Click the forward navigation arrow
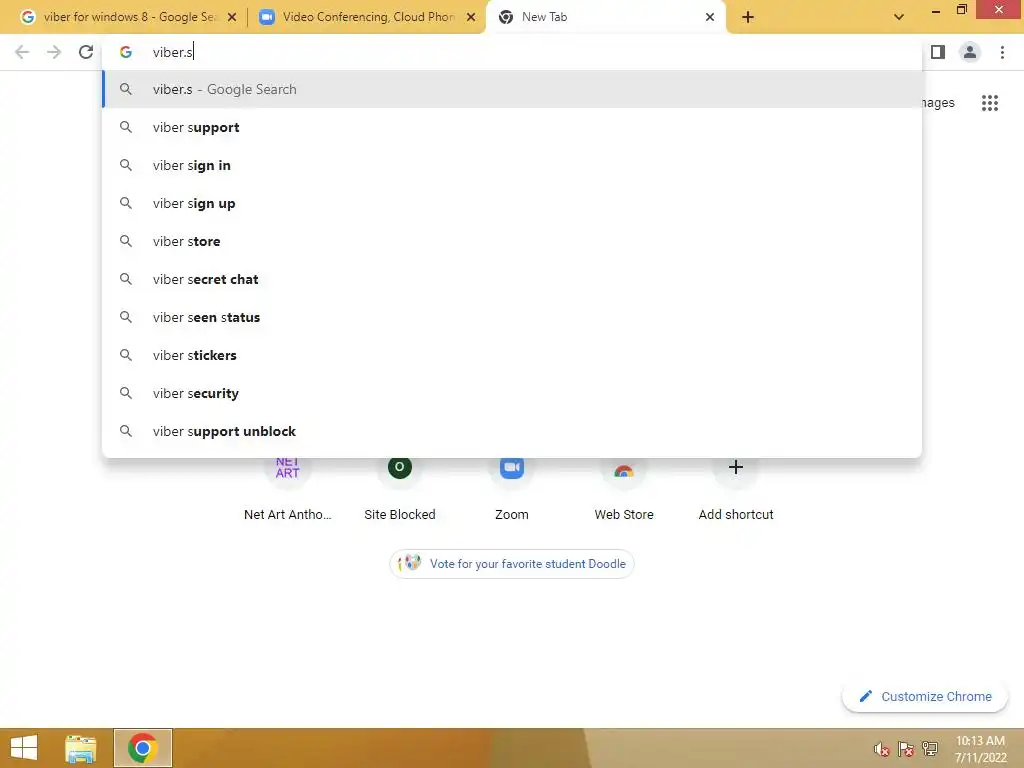This screenshot has height=768, width=1024. (x=54, y=52)
